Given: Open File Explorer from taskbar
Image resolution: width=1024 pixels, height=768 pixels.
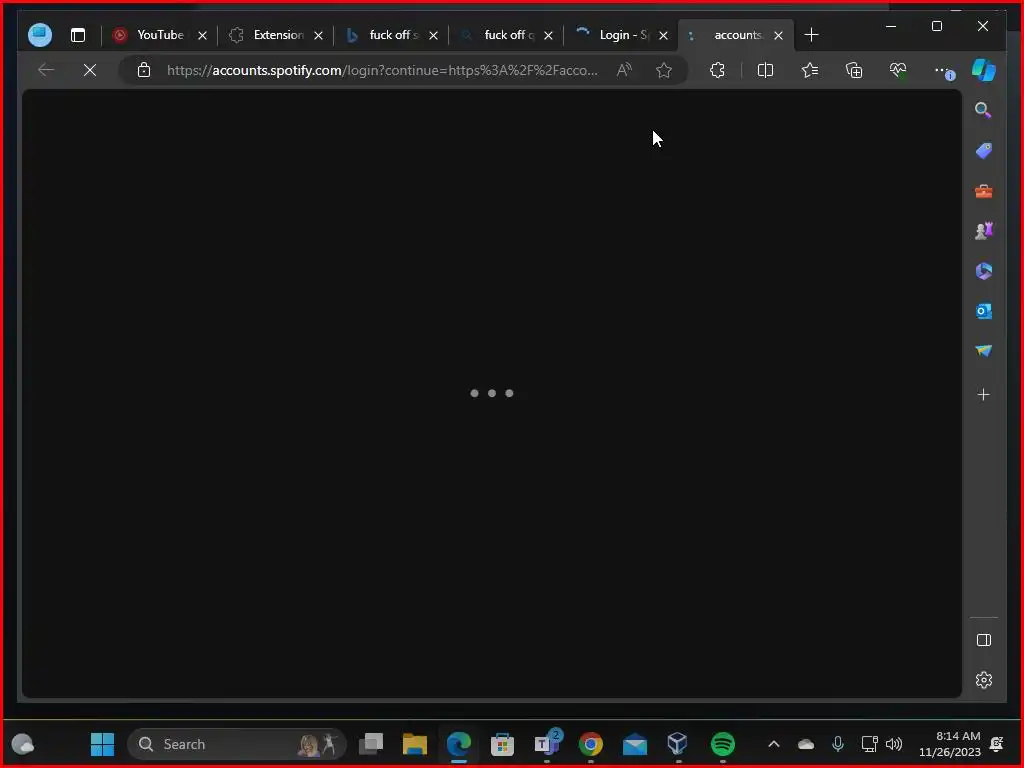Looking at the screenshot, I should (415, 744).
